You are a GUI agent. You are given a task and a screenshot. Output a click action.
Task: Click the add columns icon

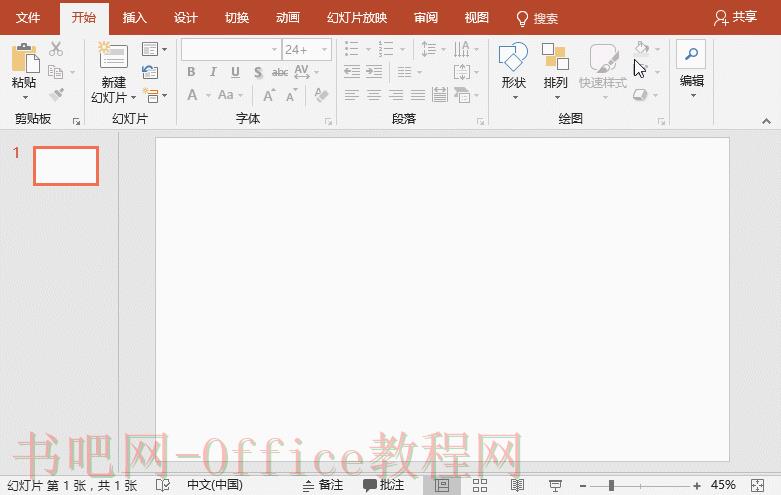pos(404,72)
